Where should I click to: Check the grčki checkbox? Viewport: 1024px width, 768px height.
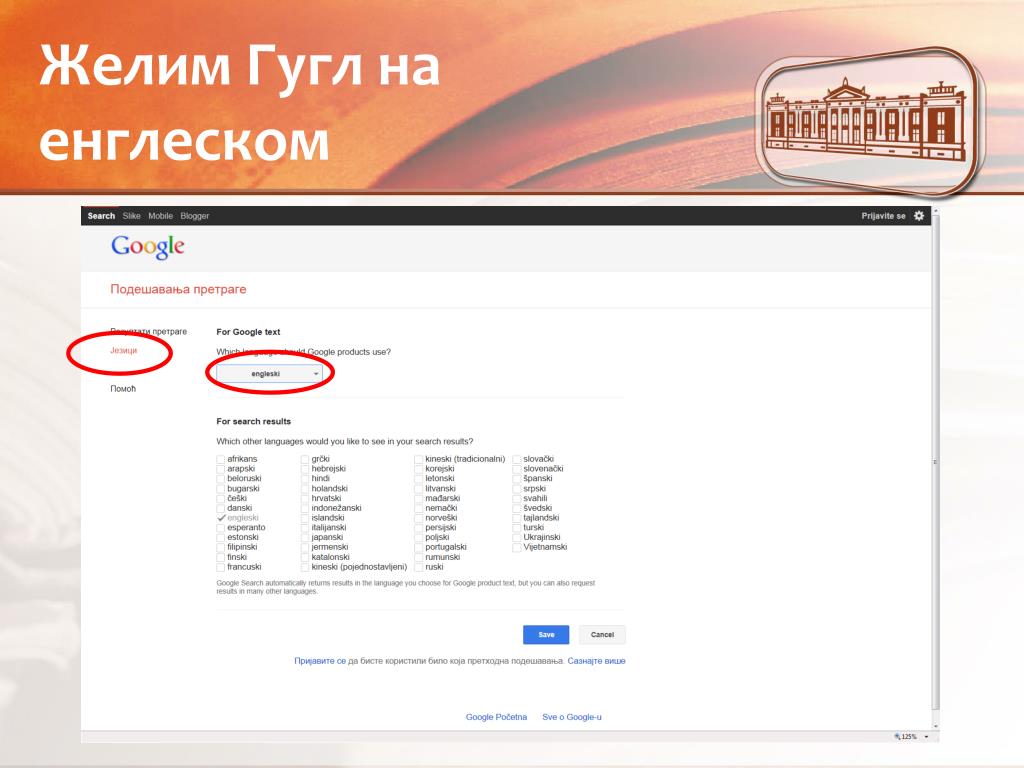click(305, 459)
